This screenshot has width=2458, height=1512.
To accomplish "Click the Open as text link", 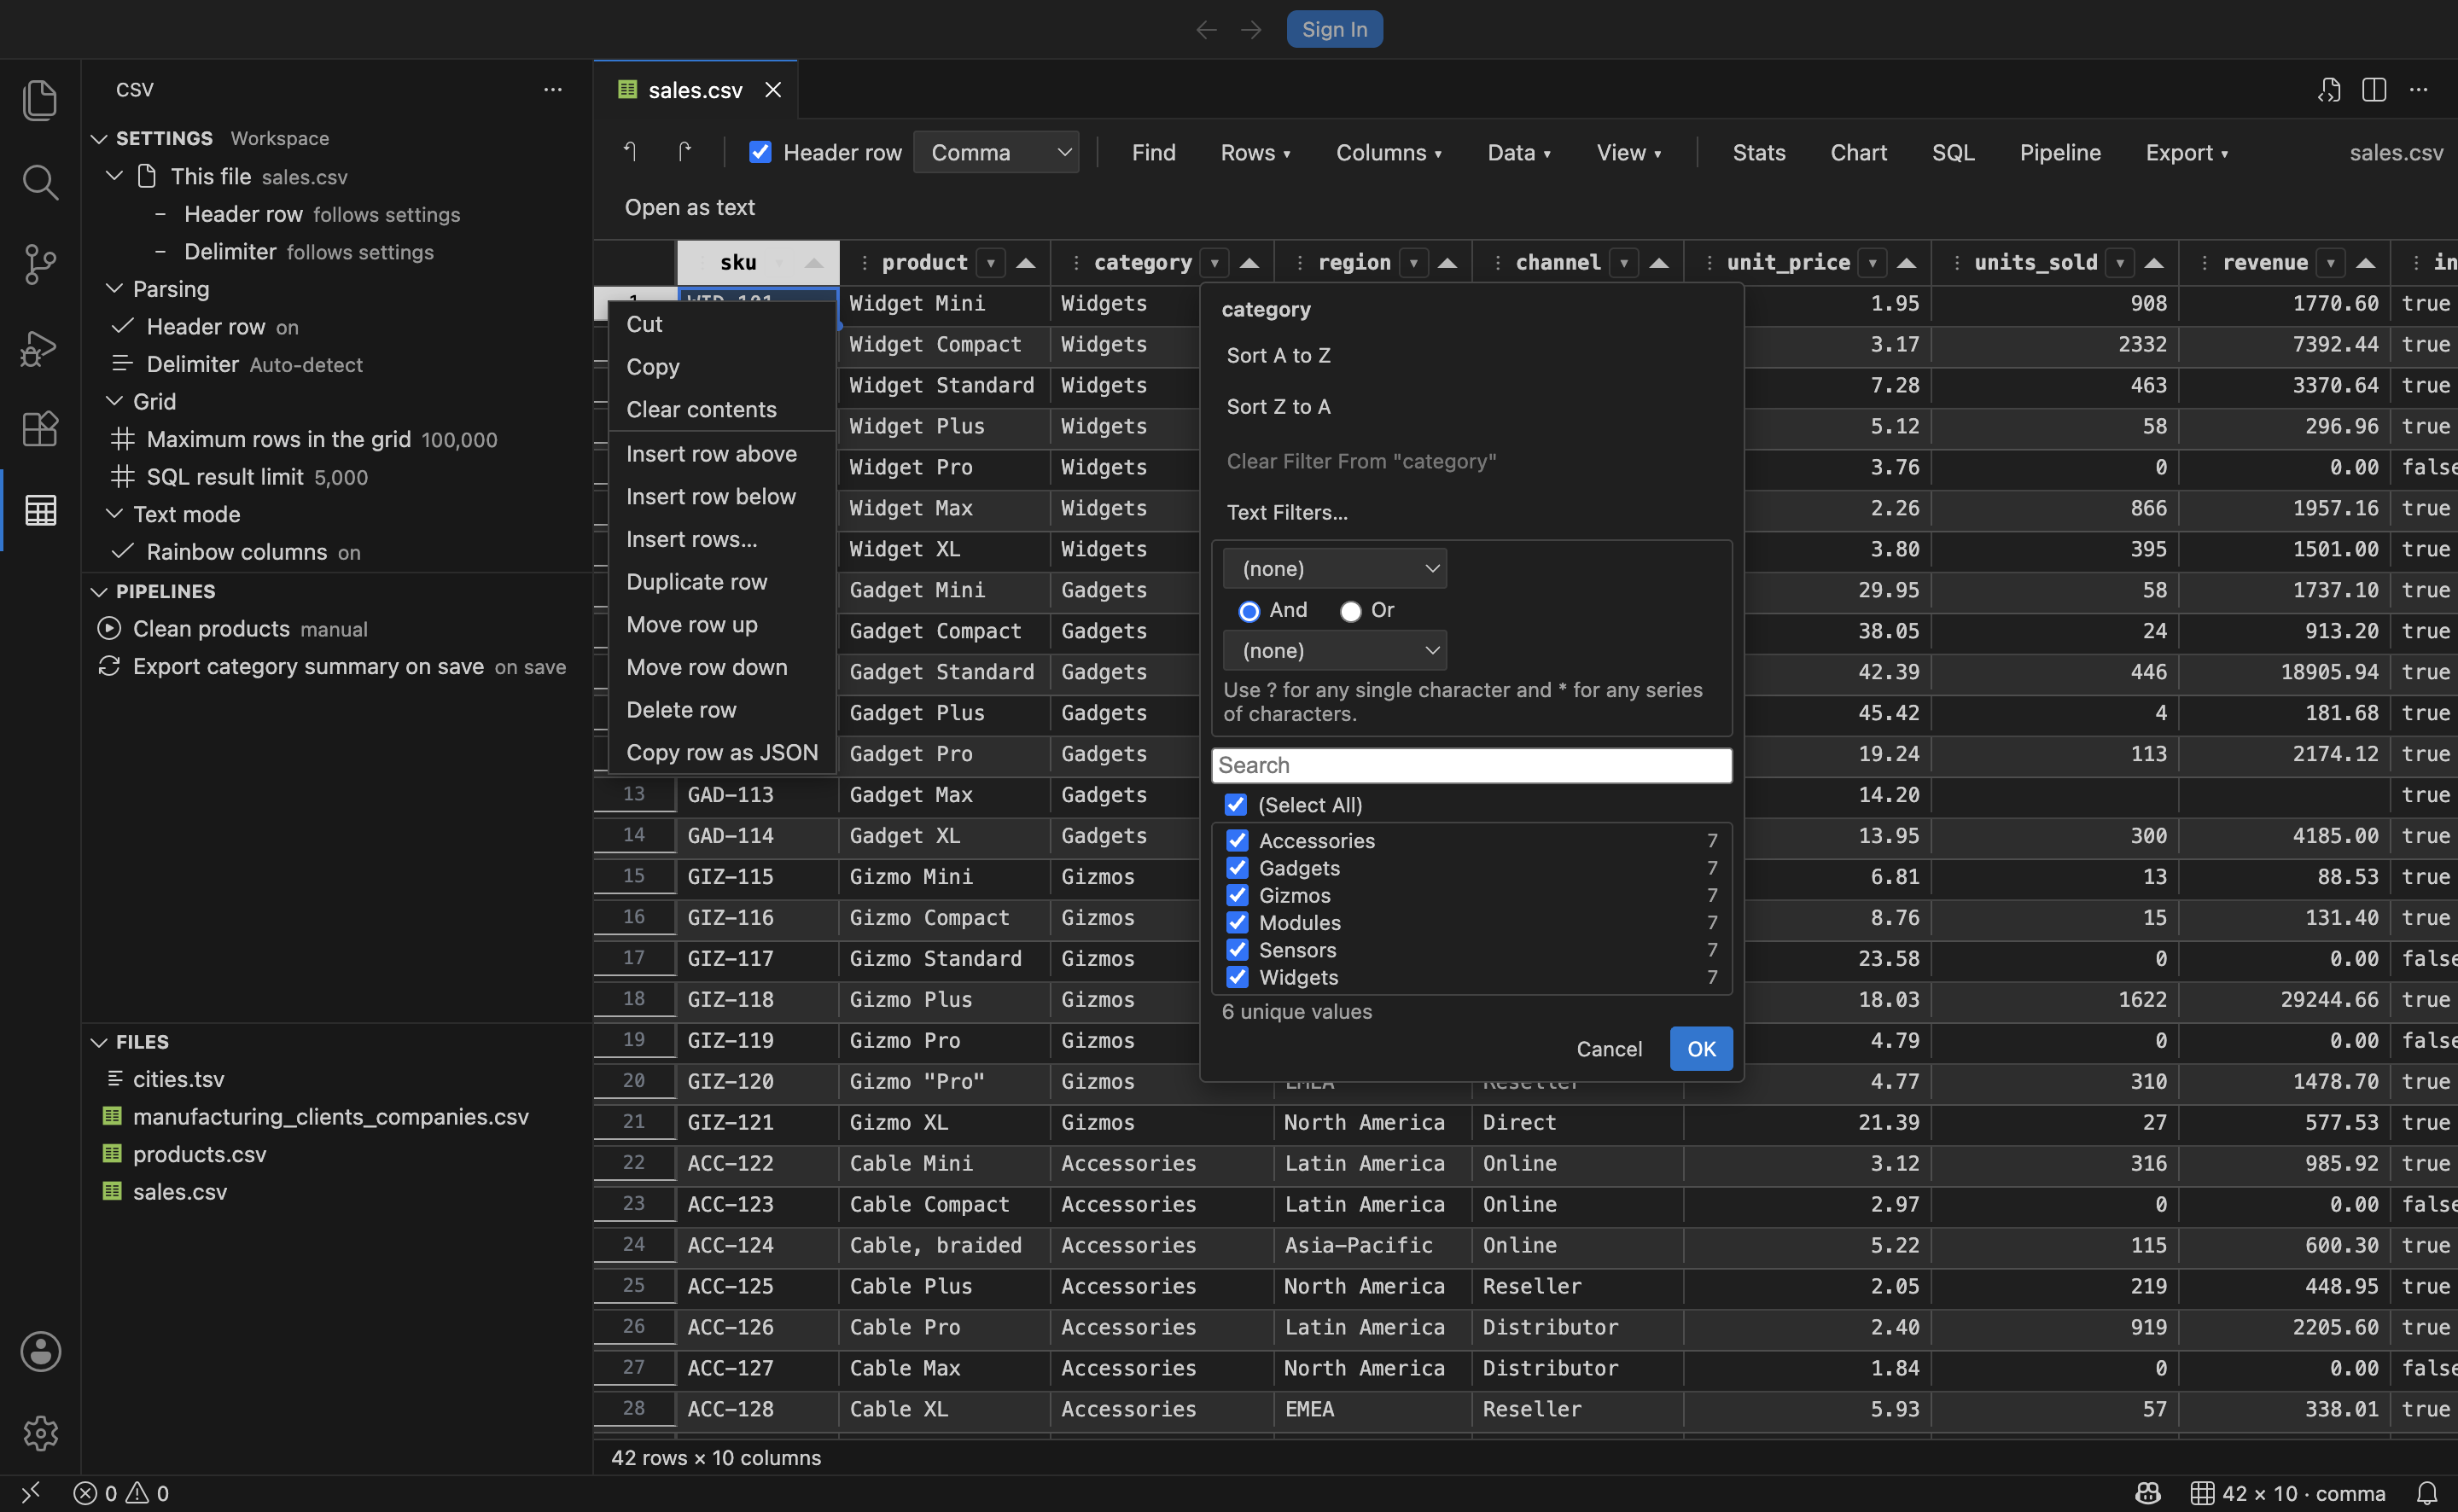I will coord(689,208).
